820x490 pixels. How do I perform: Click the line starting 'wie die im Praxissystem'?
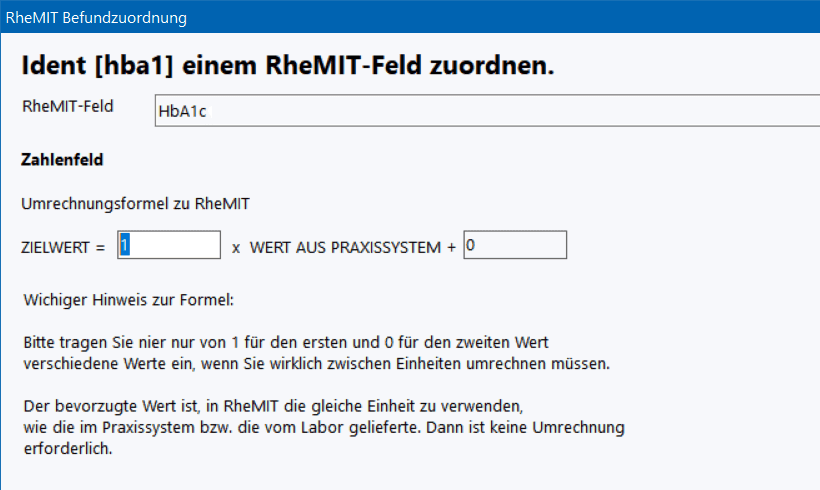(x=323, y=428)
